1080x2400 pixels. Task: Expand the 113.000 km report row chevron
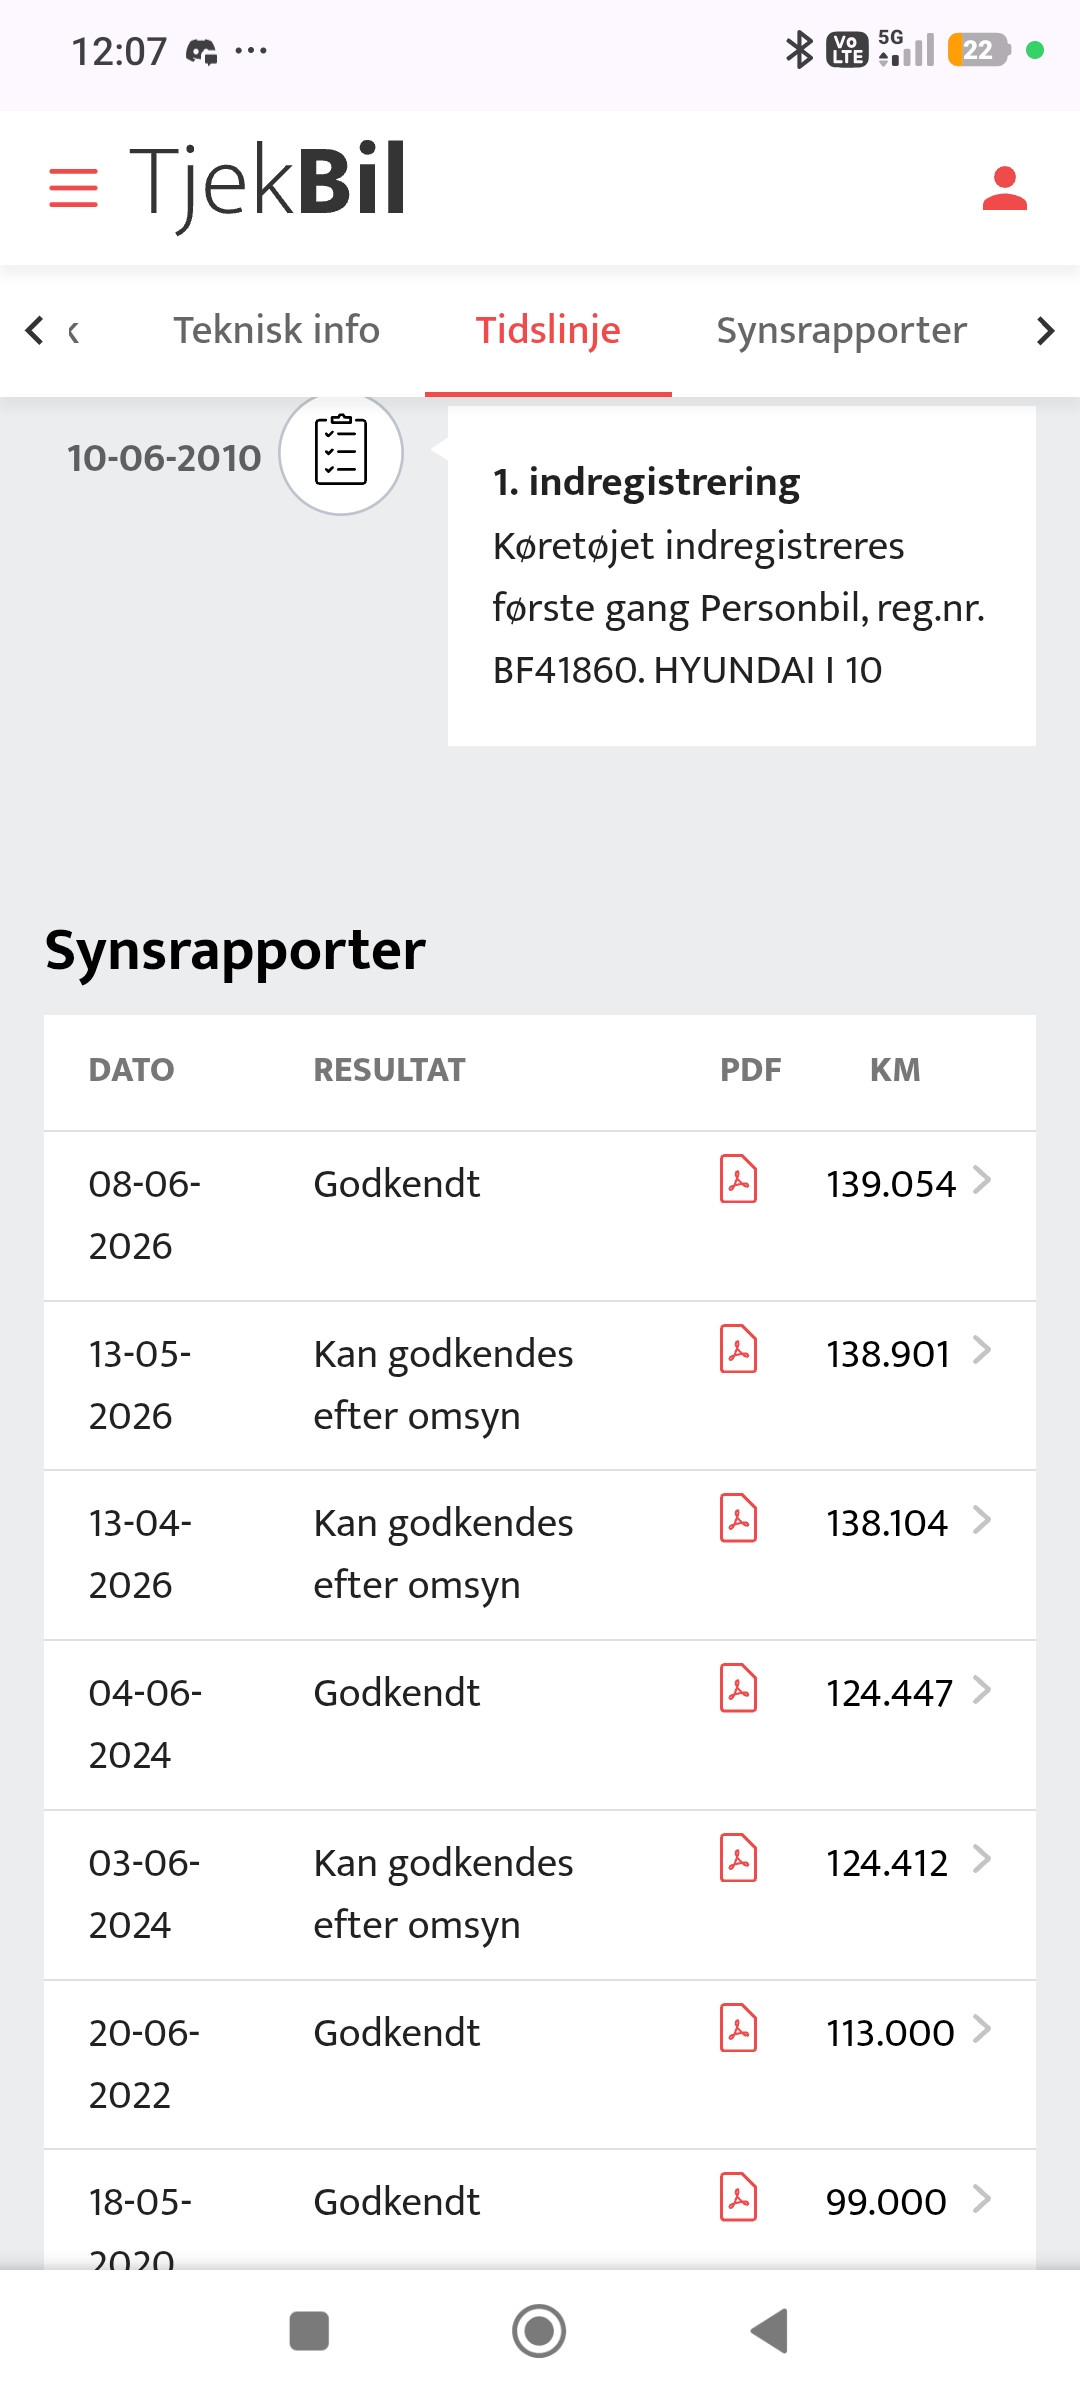tap(982, 2029)
